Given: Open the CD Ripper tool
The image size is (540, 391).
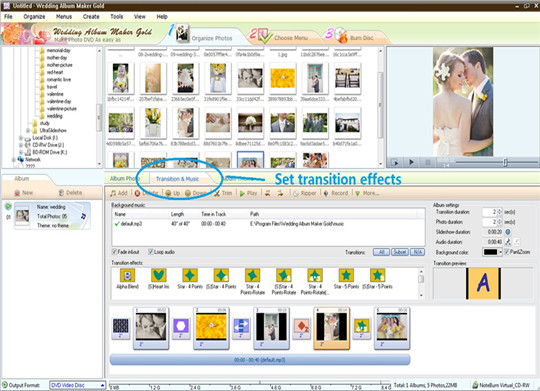Looking at the screenshot, I should pos(304,193).
